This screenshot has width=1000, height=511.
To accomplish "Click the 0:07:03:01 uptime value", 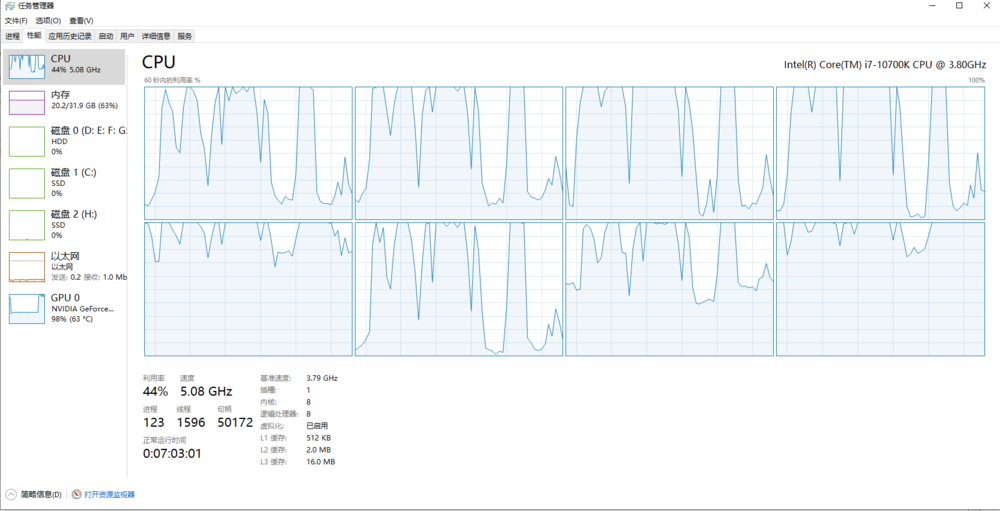I will 172,454.
